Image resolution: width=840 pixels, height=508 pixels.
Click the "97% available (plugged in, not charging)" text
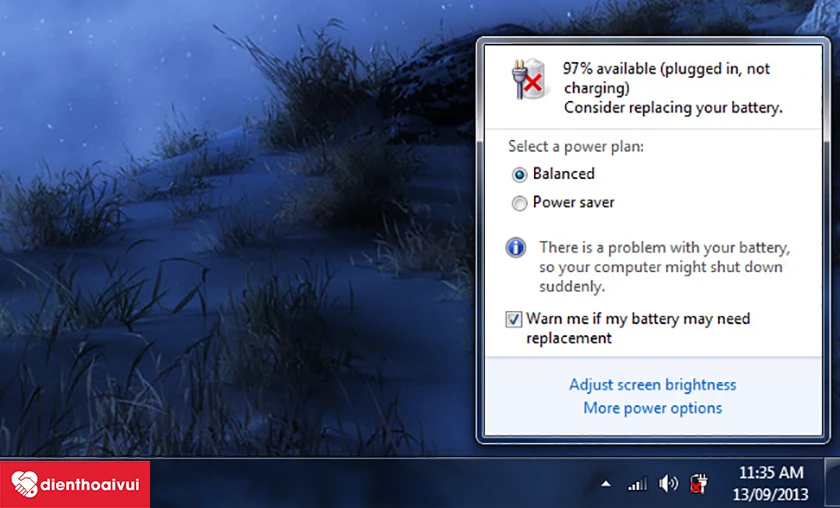coord(666,78)
